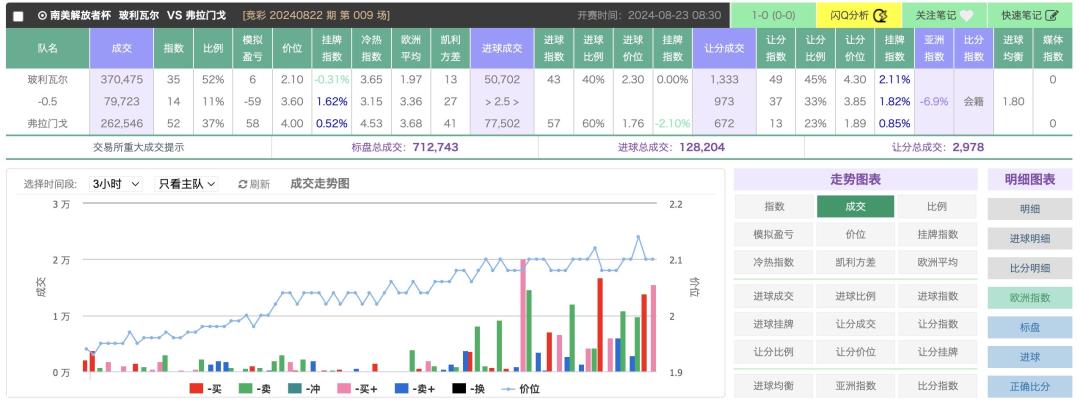Toggle the green 卖 legend series
This screenshot has width=1080, height=401.
[254, 389]
